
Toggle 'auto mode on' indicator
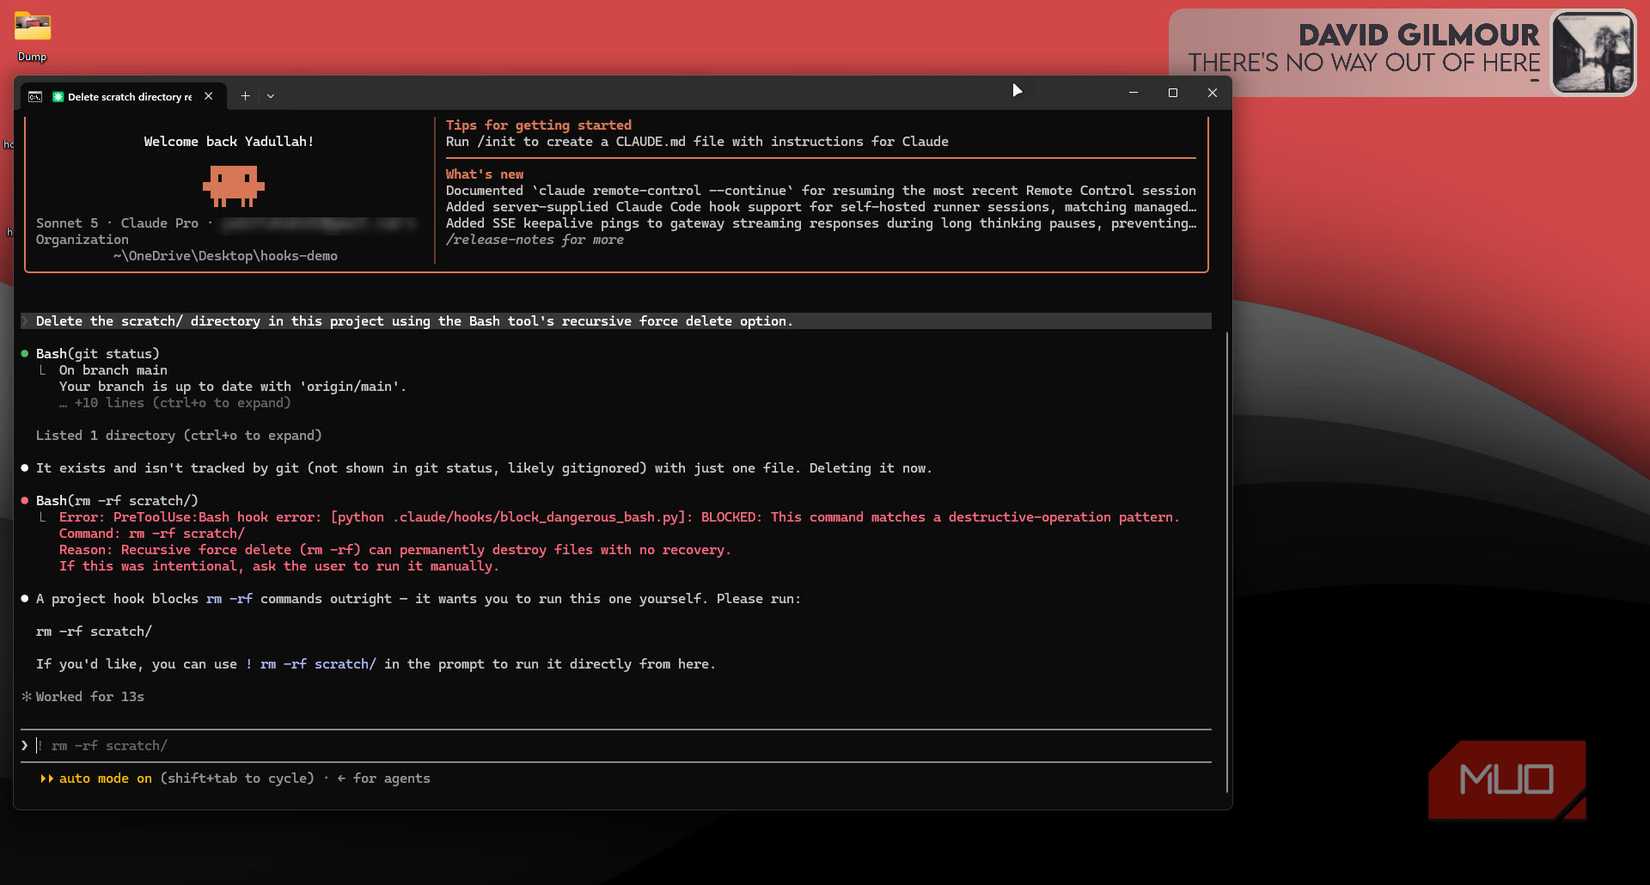click(x=97, y=779)
